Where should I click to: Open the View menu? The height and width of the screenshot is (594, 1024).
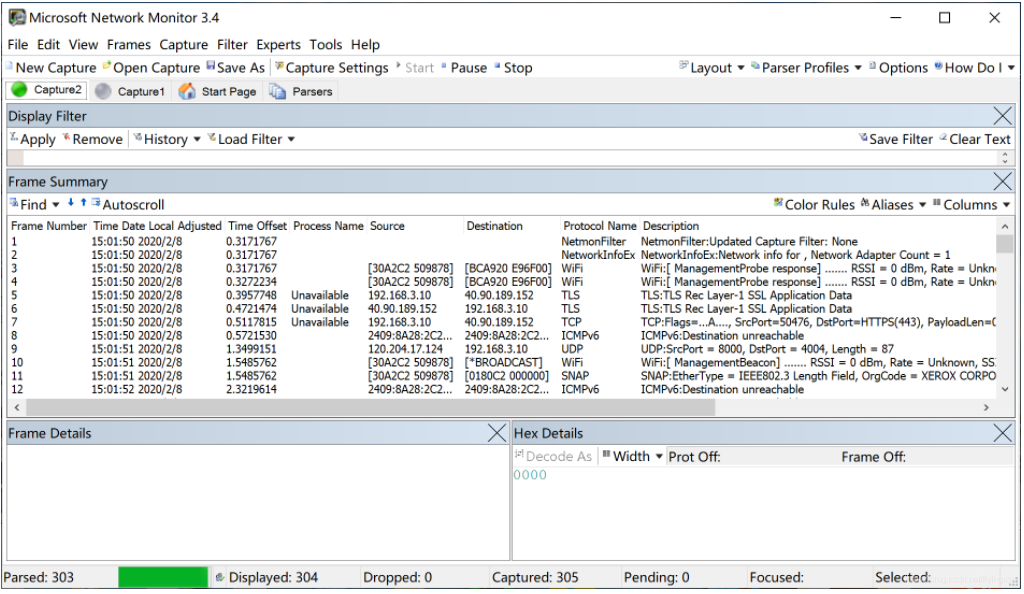point(83,45)
